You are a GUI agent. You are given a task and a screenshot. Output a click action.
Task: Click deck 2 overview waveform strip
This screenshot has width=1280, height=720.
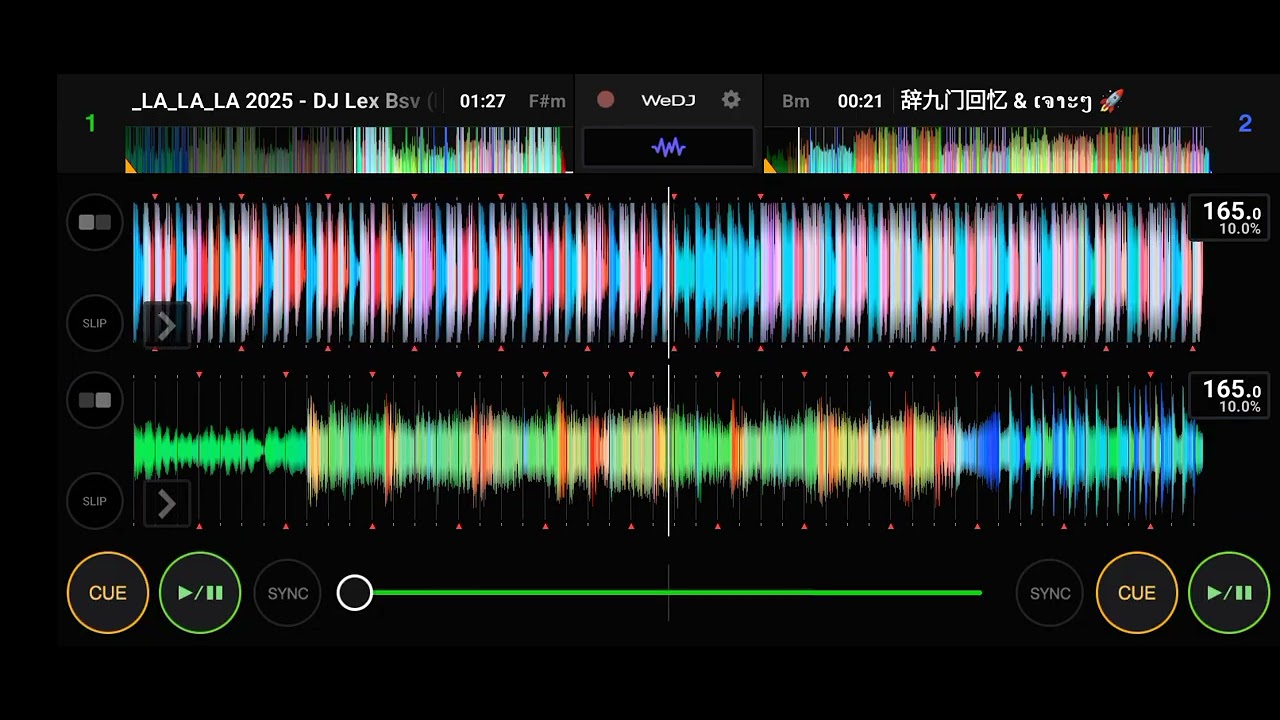coord(987,150)
